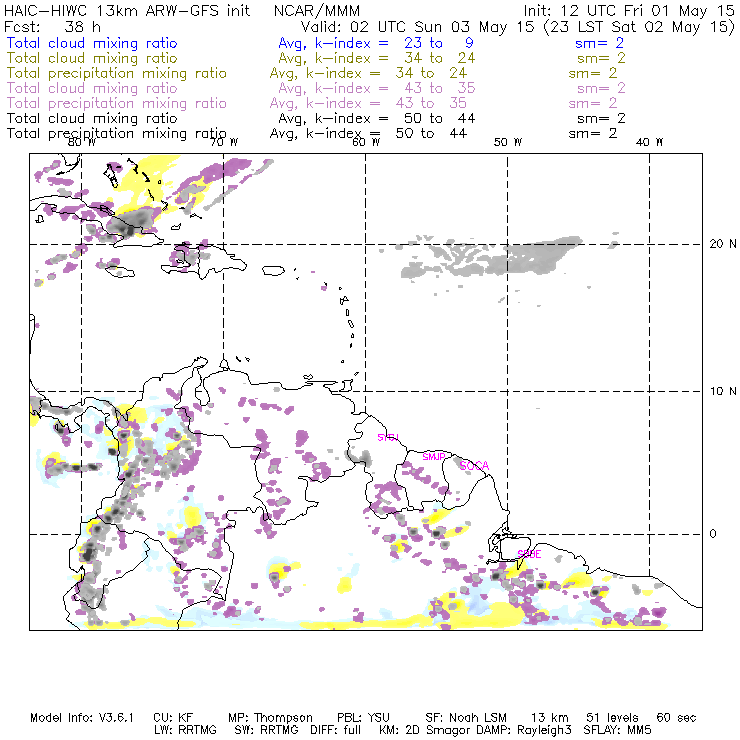Screen dimensions: 740x740
Task: Click the '60 sec' timestep footer text
Action: click(676, 718)
